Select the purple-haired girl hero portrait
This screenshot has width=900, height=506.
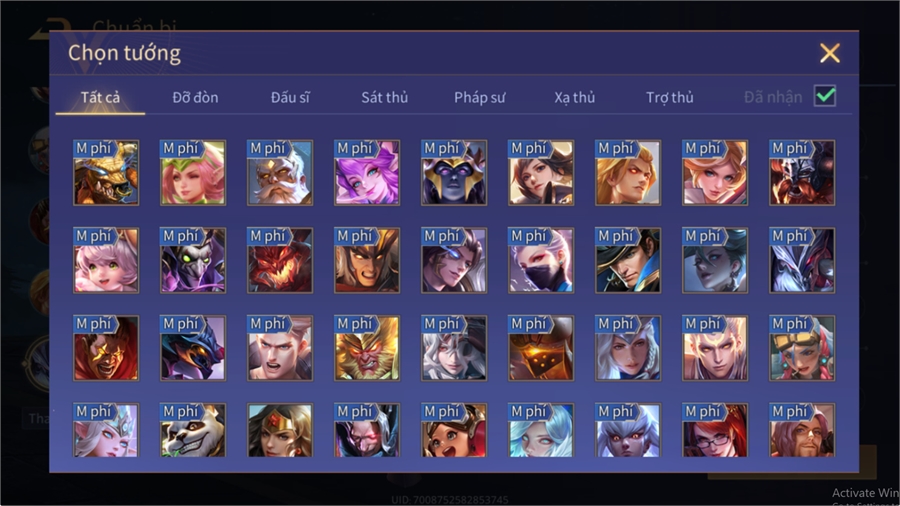(367, 173)
